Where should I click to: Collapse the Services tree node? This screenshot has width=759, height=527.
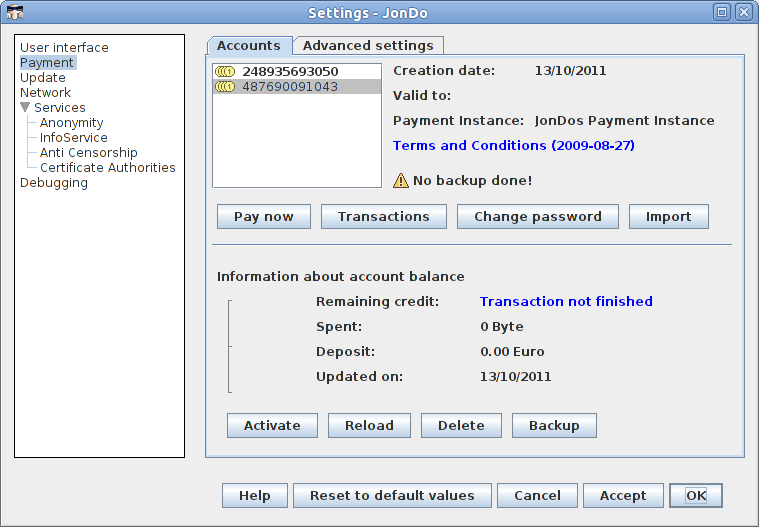(x=25, y=107)
